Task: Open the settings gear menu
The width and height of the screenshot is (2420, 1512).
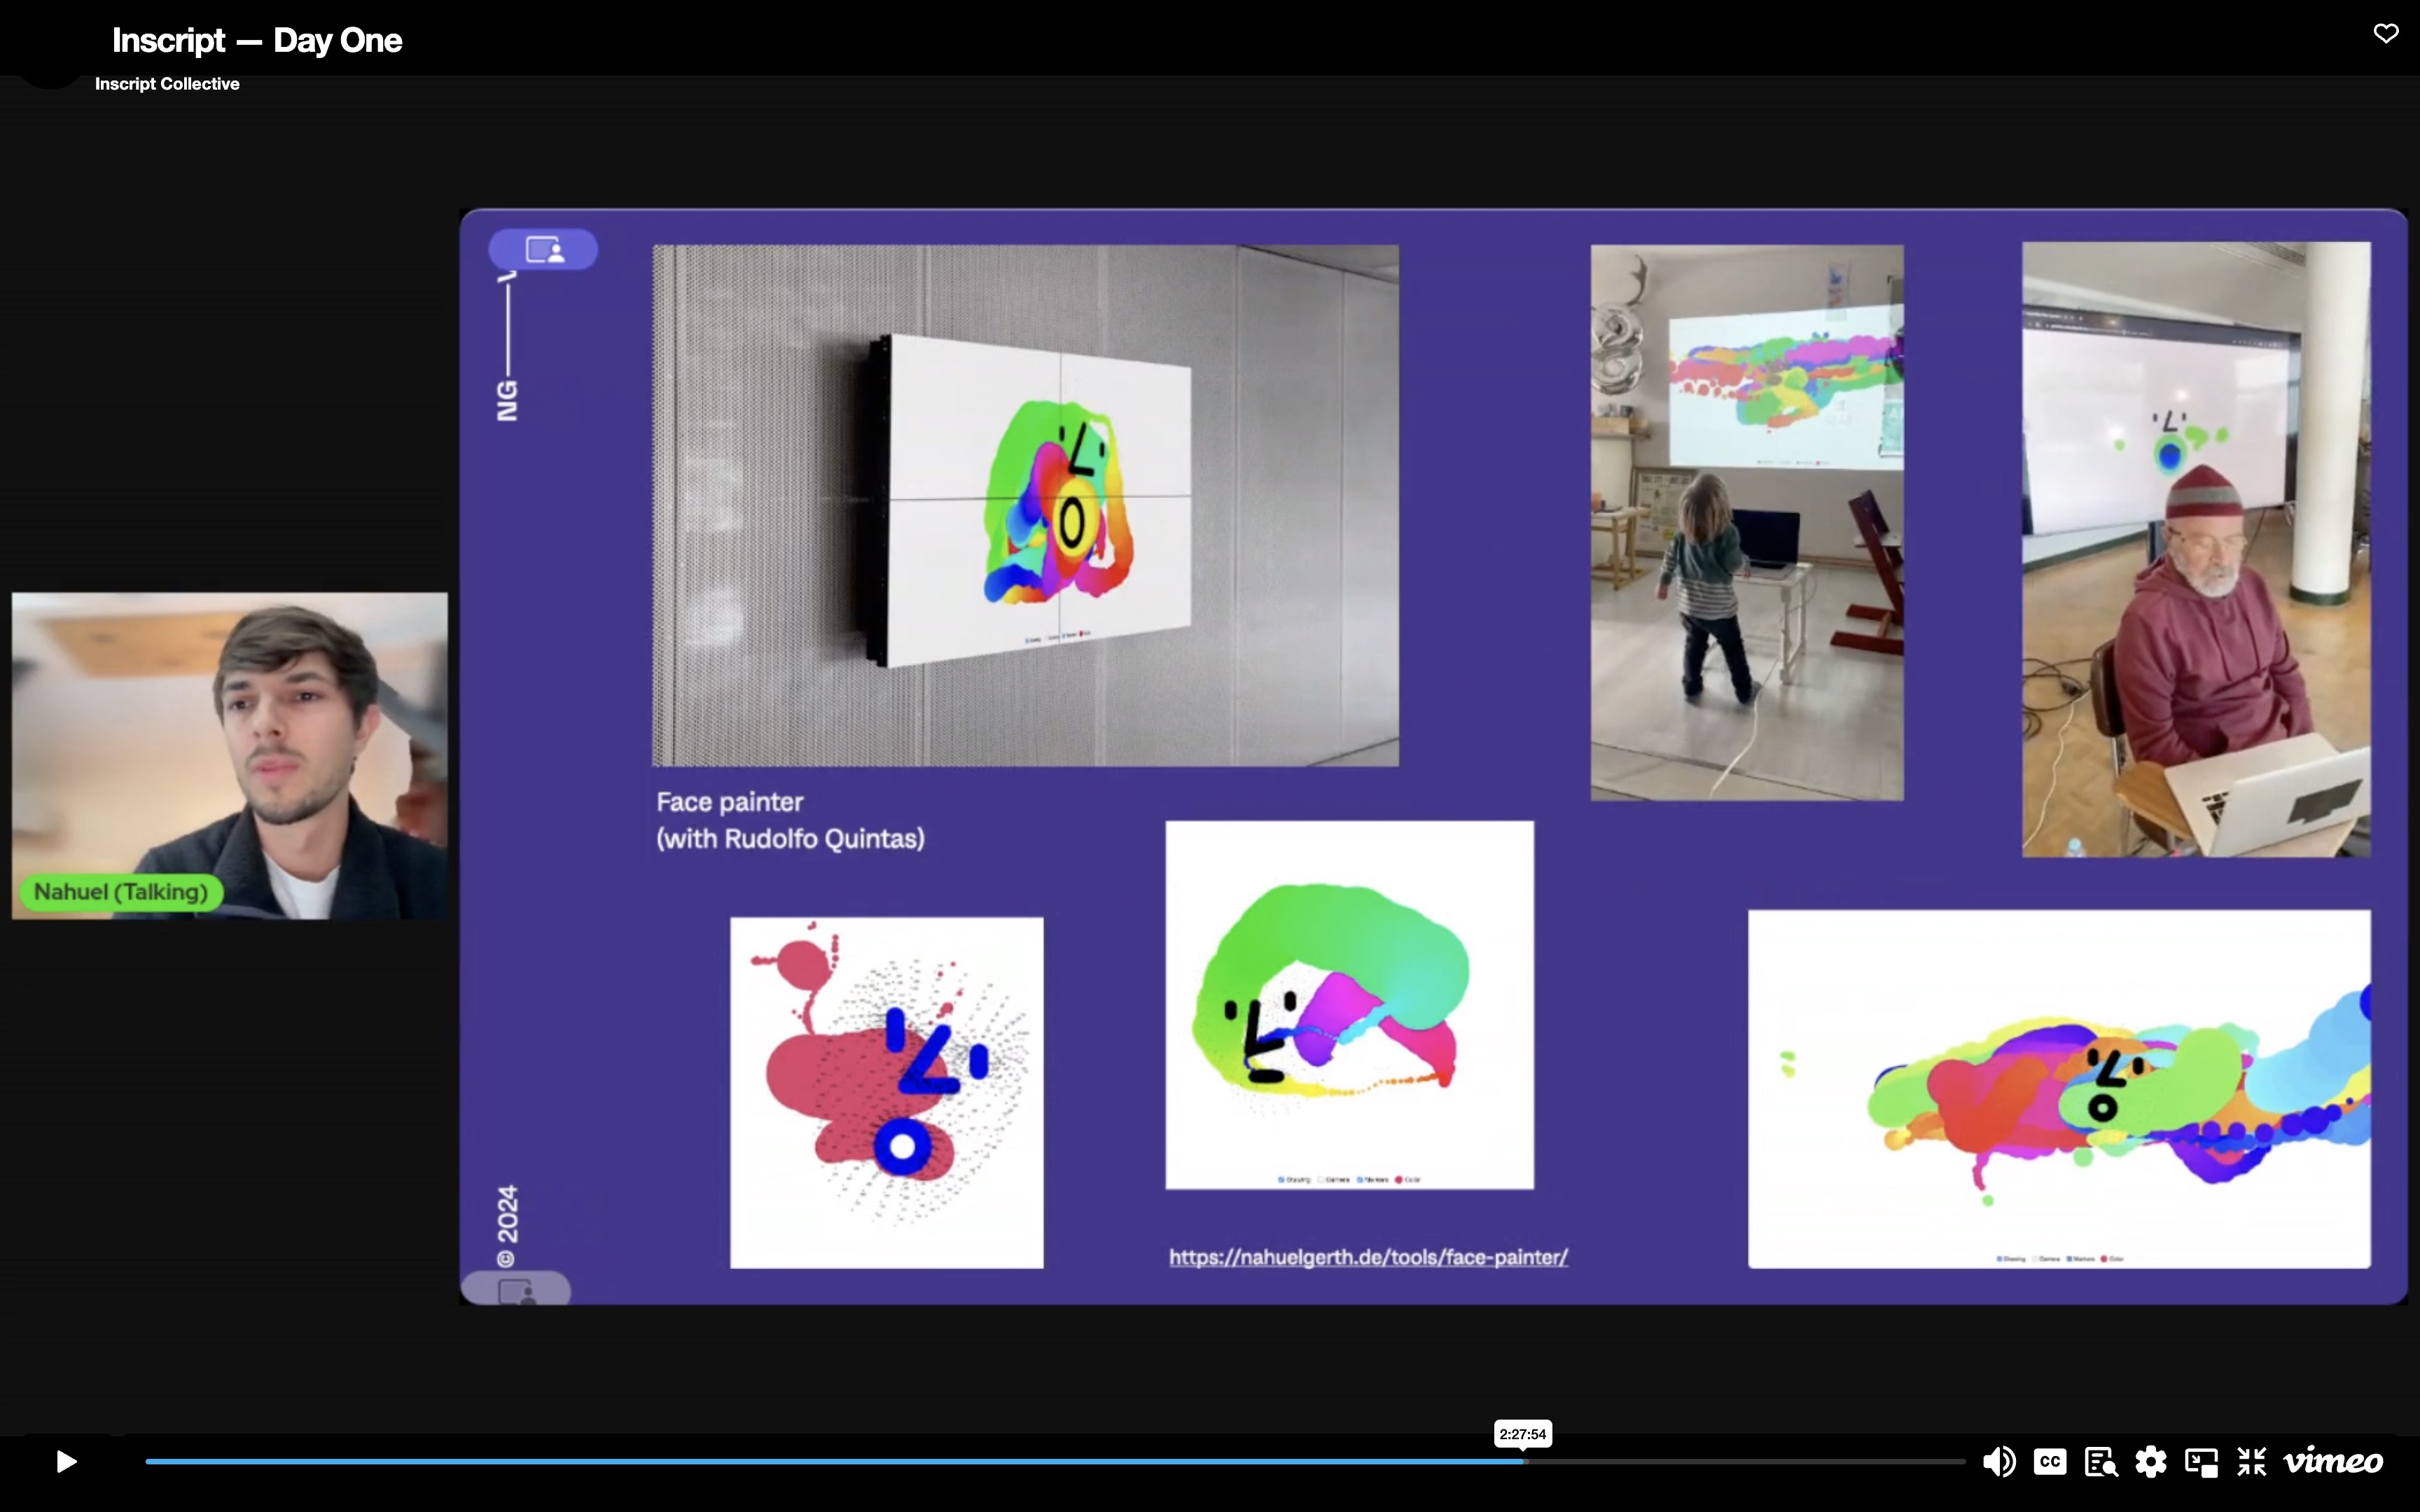Action: [2151, 1462]
